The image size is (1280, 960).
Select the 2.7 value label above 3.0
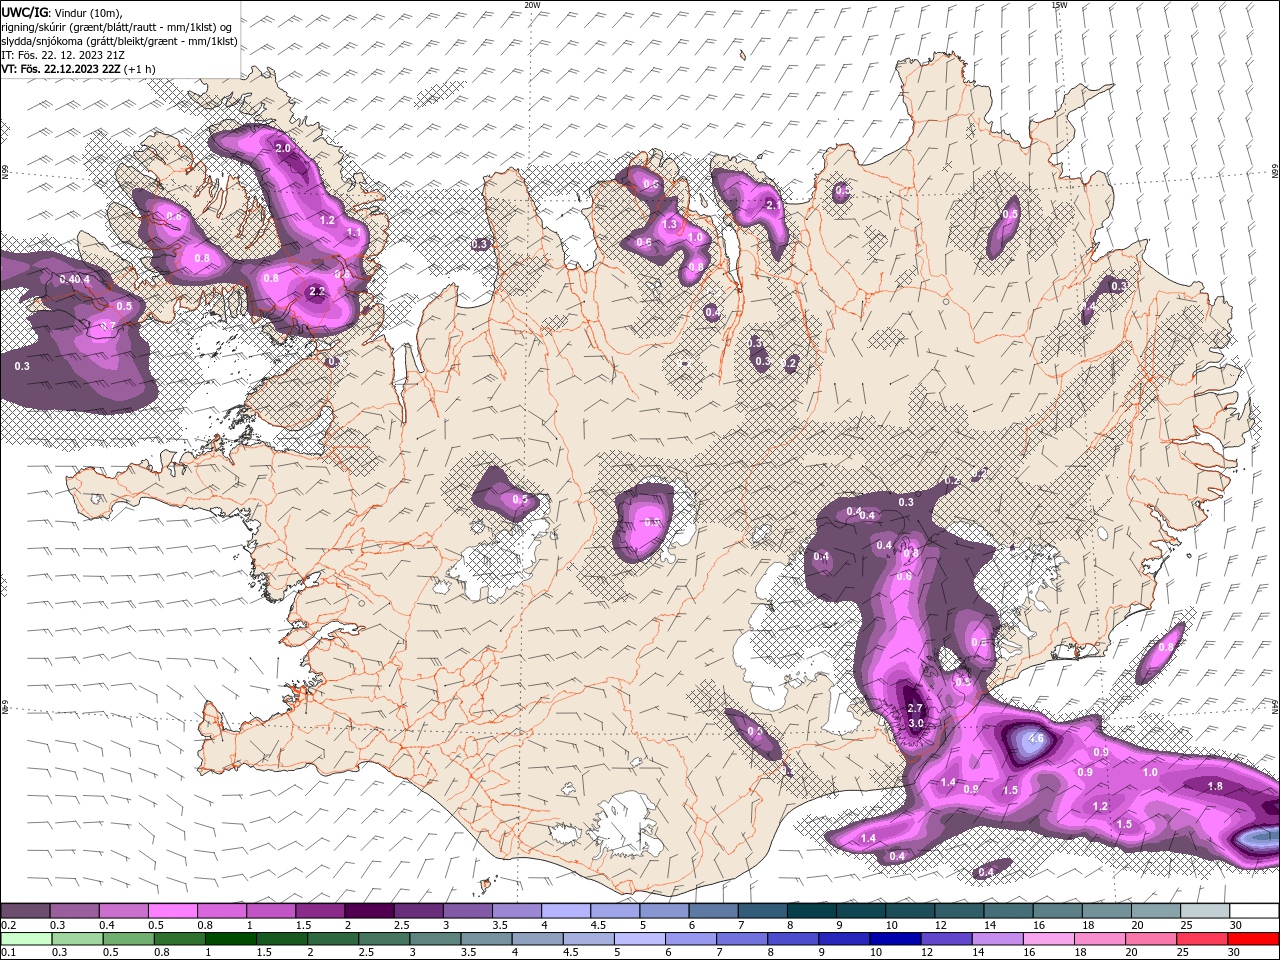tap(915, 708)
